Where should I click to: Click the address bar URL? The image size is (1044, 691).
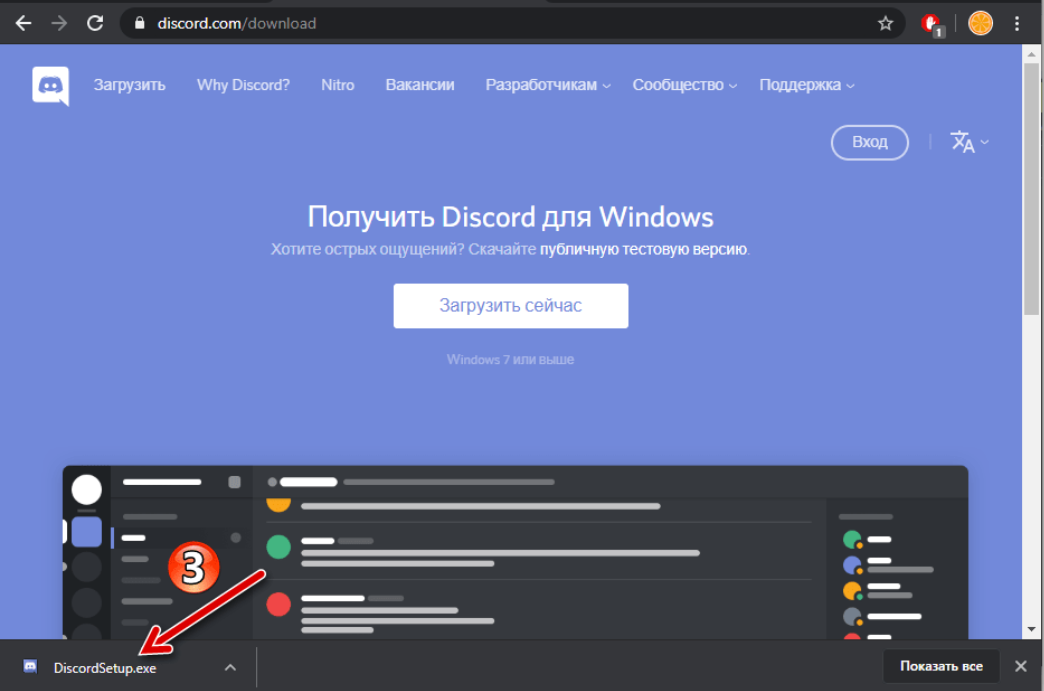click(x=236, y=23)
